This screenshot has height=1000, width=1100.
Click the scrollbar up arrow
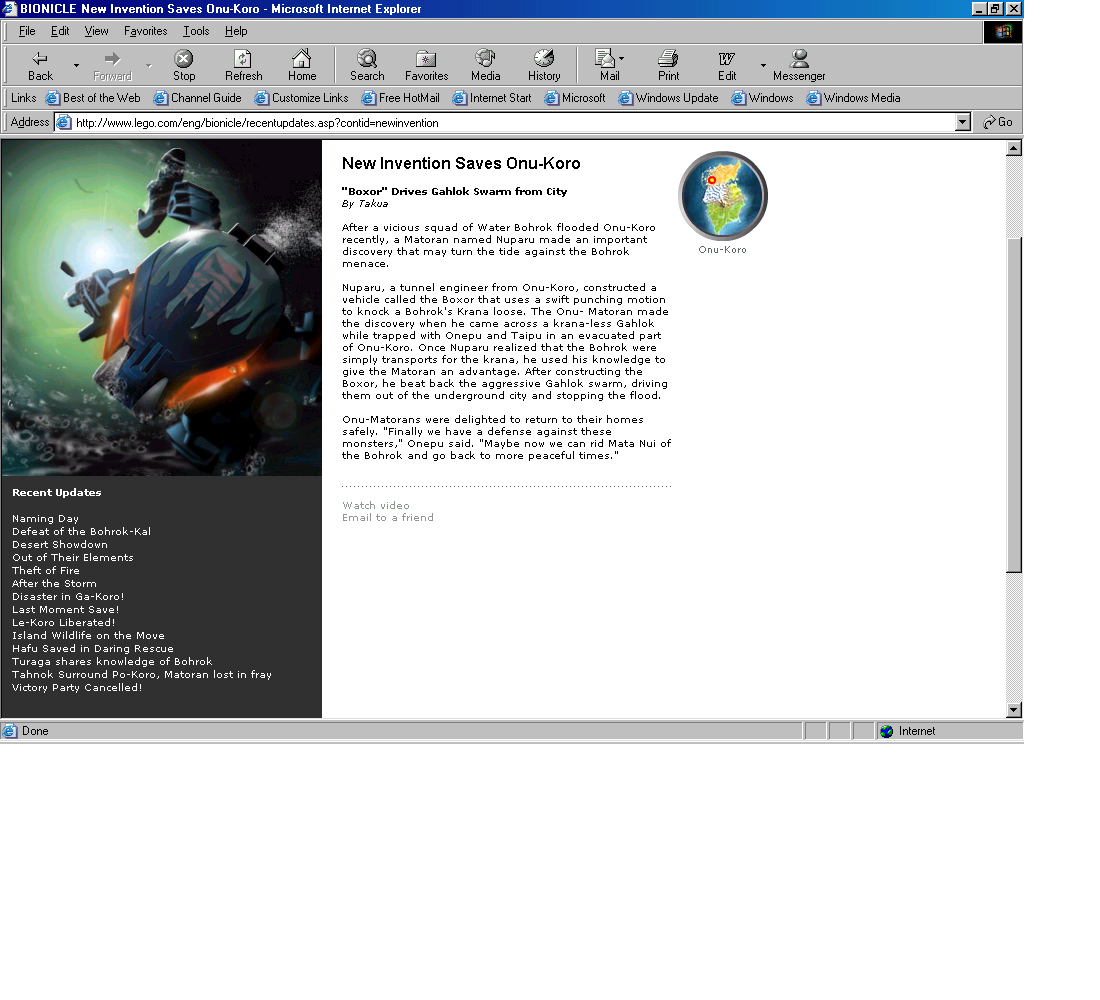click(1013, 148)
